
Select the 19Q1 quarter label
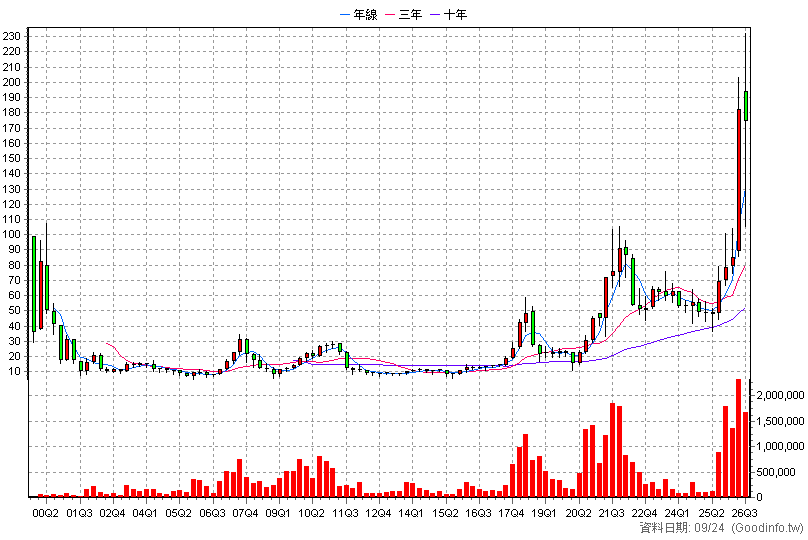tap(544, 513)
